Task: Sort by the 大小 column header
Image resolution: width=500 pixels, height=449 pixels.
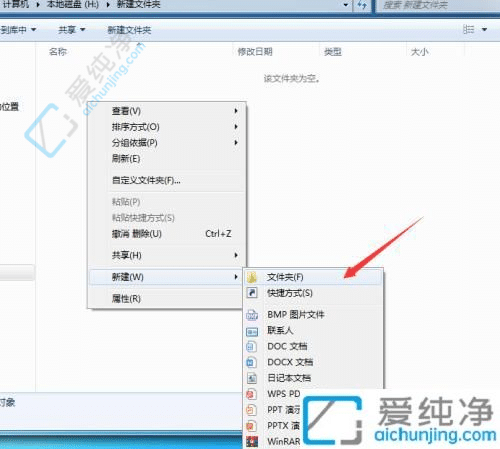Action: click(x=420, y=52)
